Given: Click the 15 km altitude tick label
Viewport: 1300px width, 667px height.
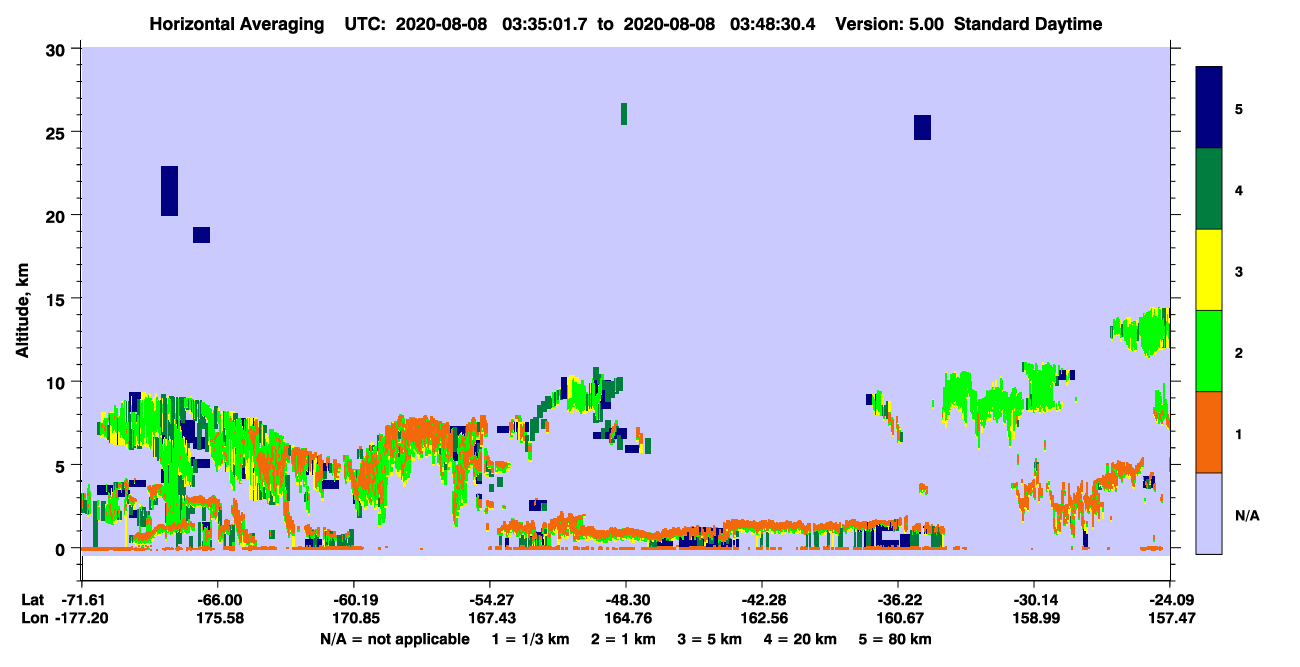Looking at the screenshot, I should [58, 299].
